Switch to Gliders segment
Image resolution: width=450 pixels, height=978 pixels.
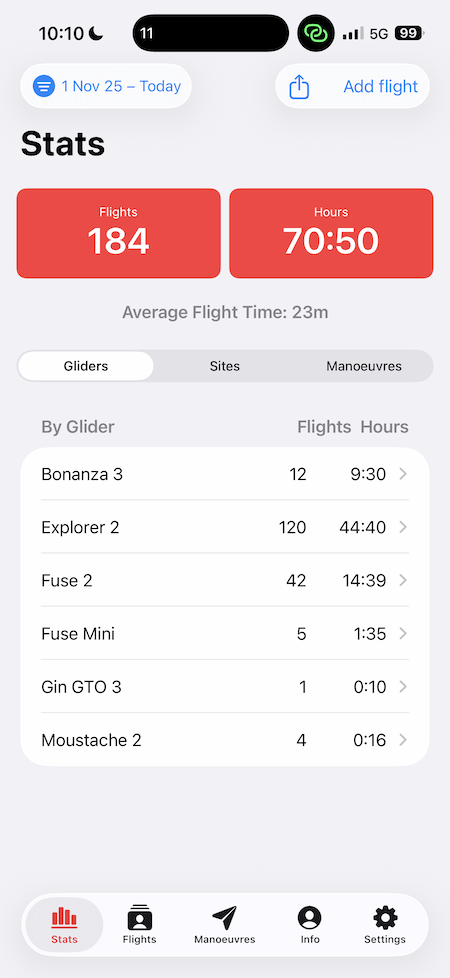click(x=86, y=366)
